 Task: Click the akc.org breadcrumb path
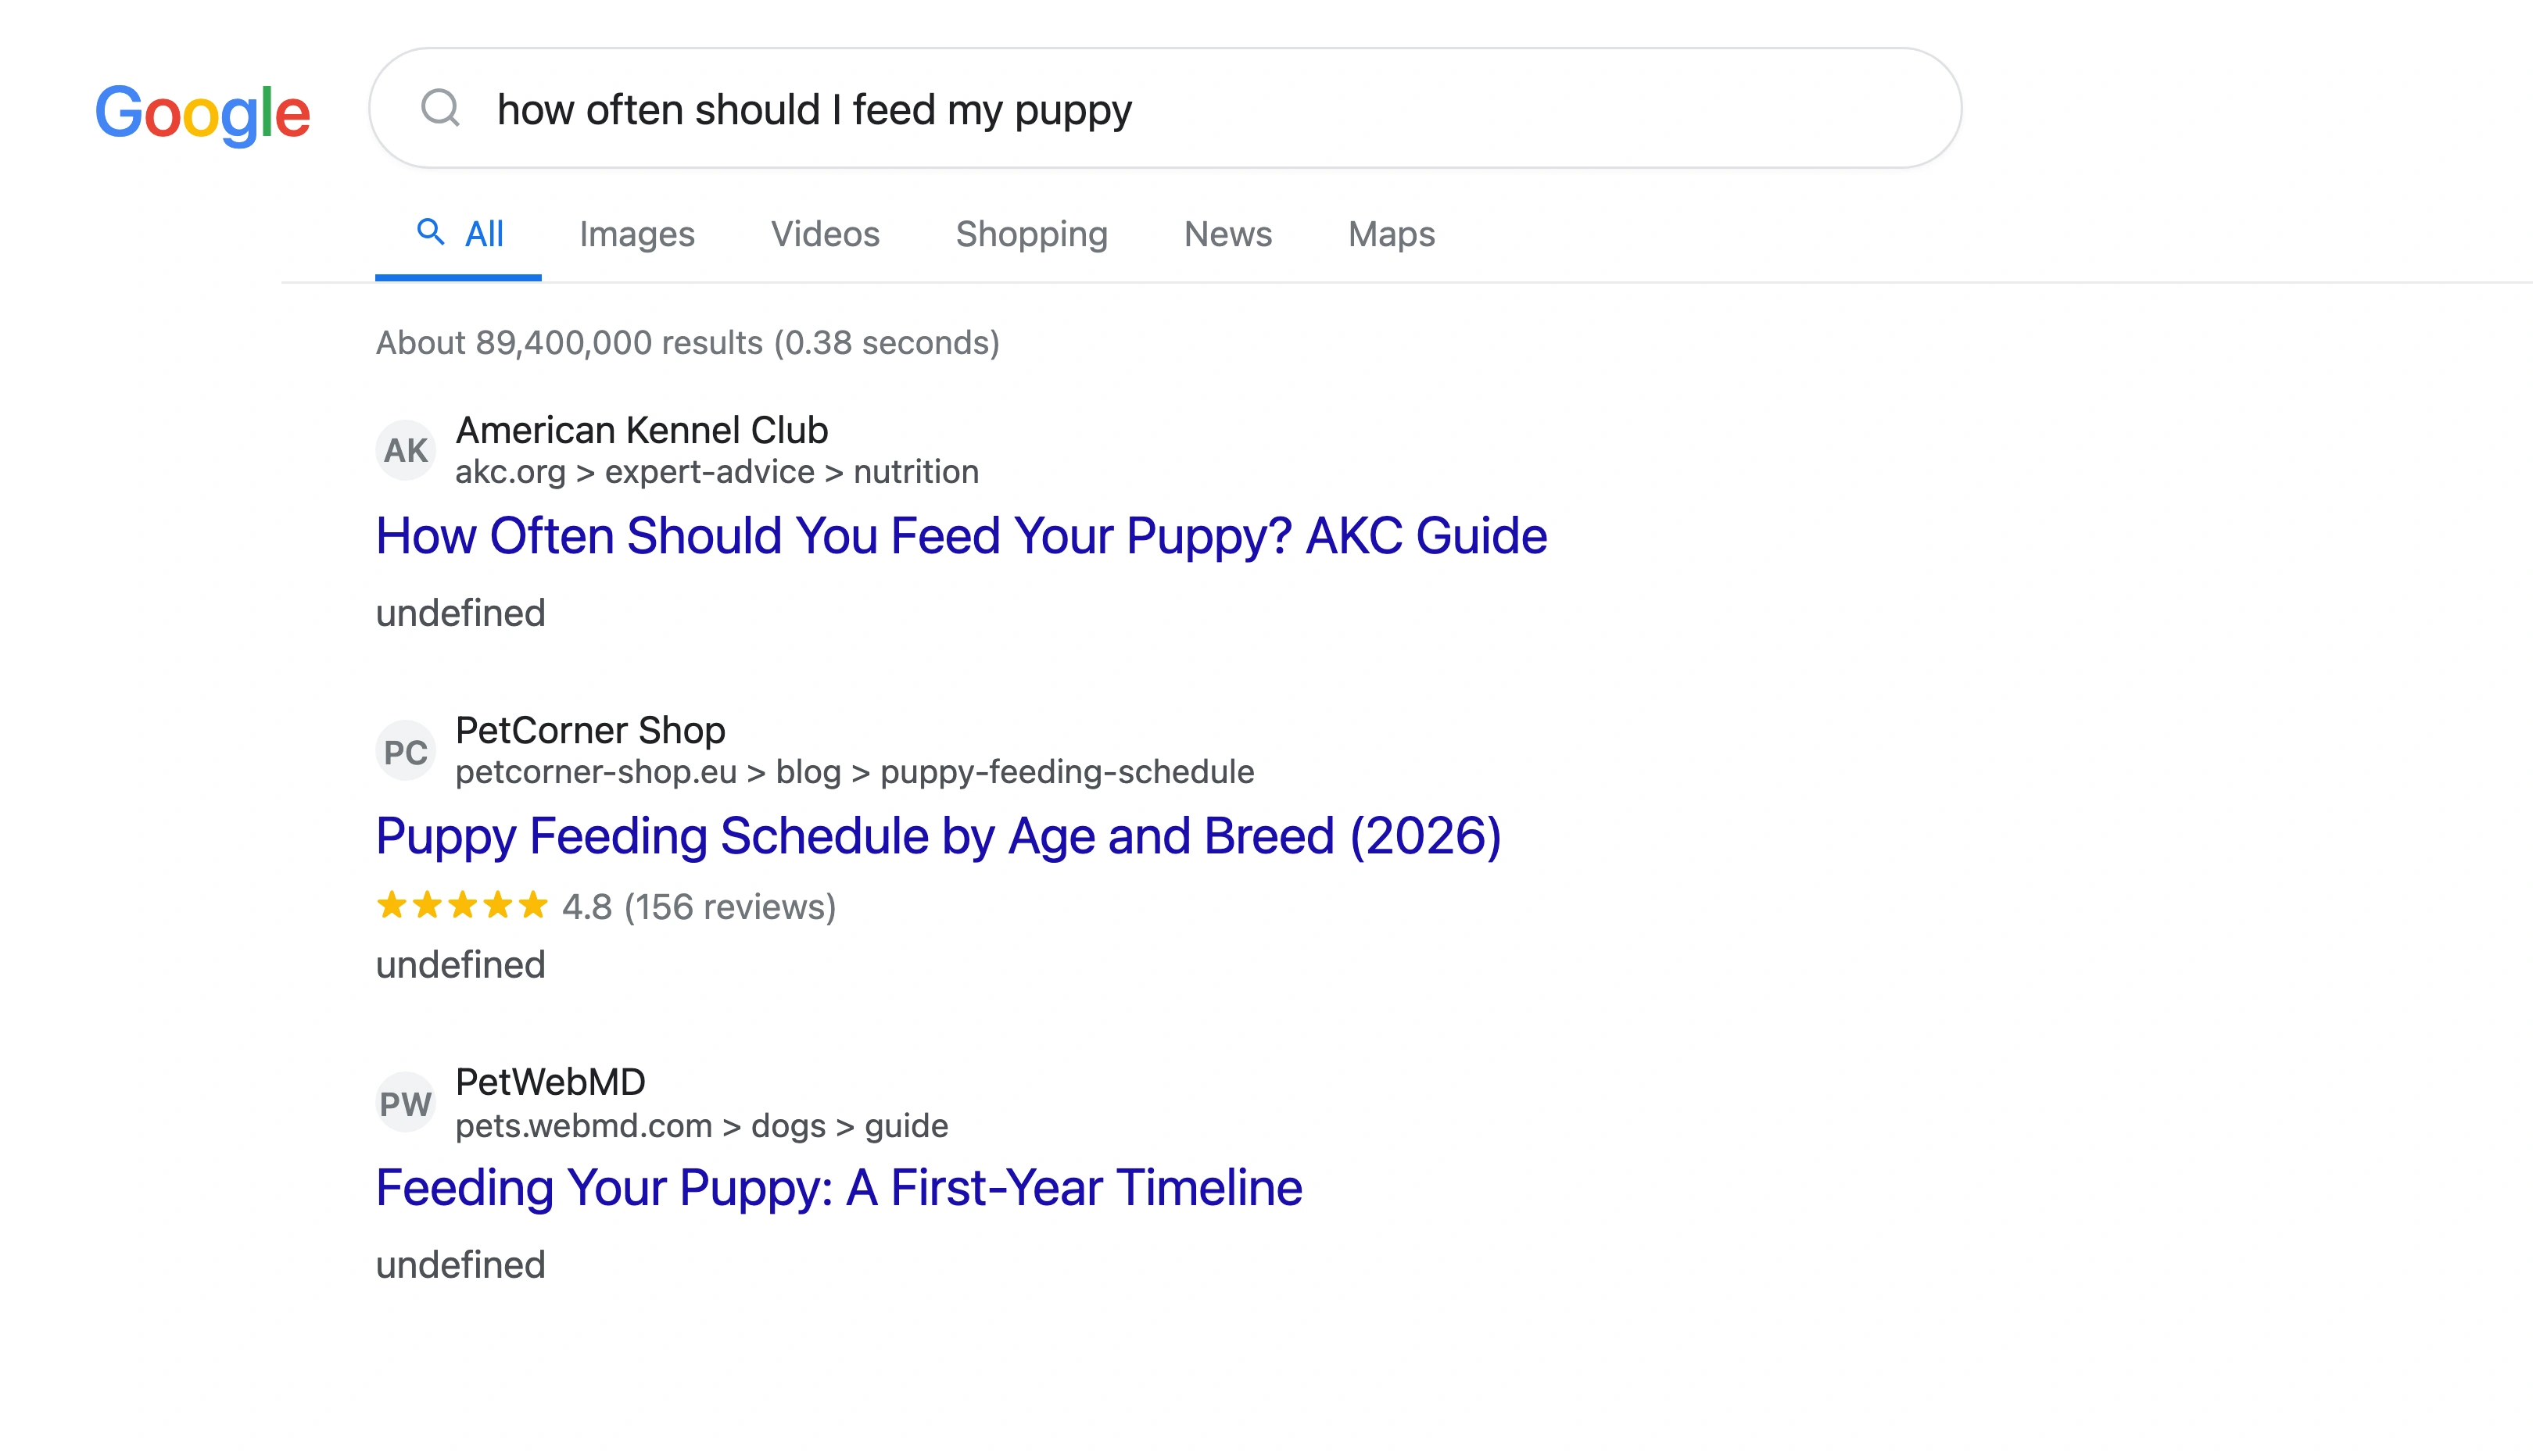click(717, 471)
